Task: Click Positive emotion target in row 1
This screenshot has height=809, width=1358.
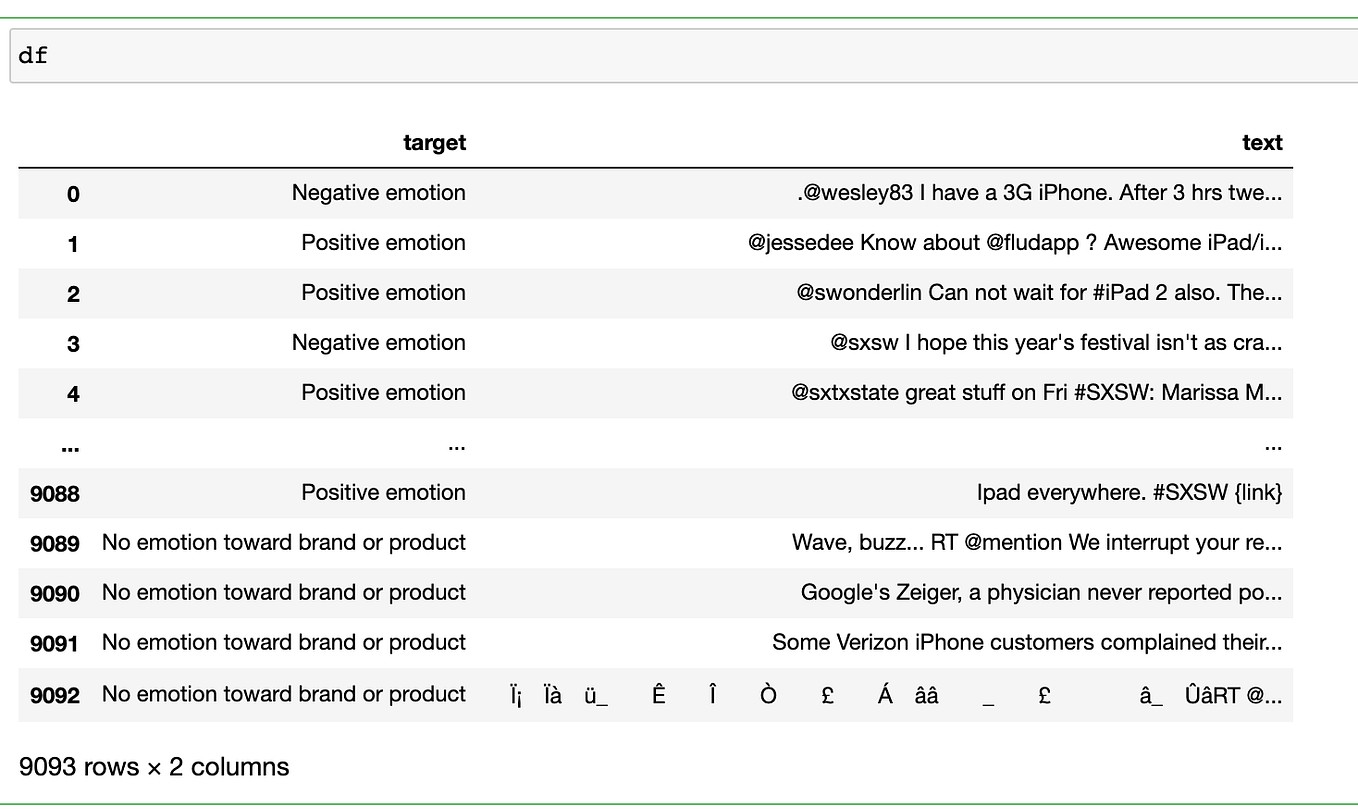Action: 383,243
